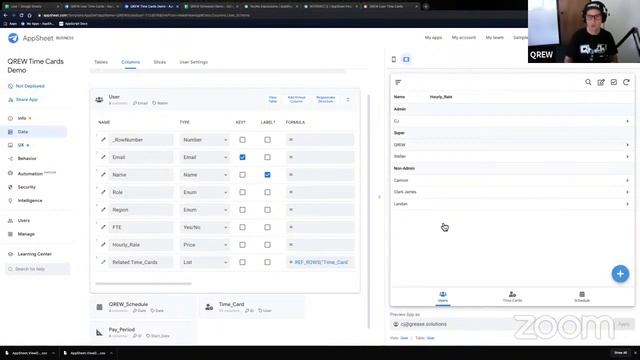Click the preview search icon

point(588,82)
